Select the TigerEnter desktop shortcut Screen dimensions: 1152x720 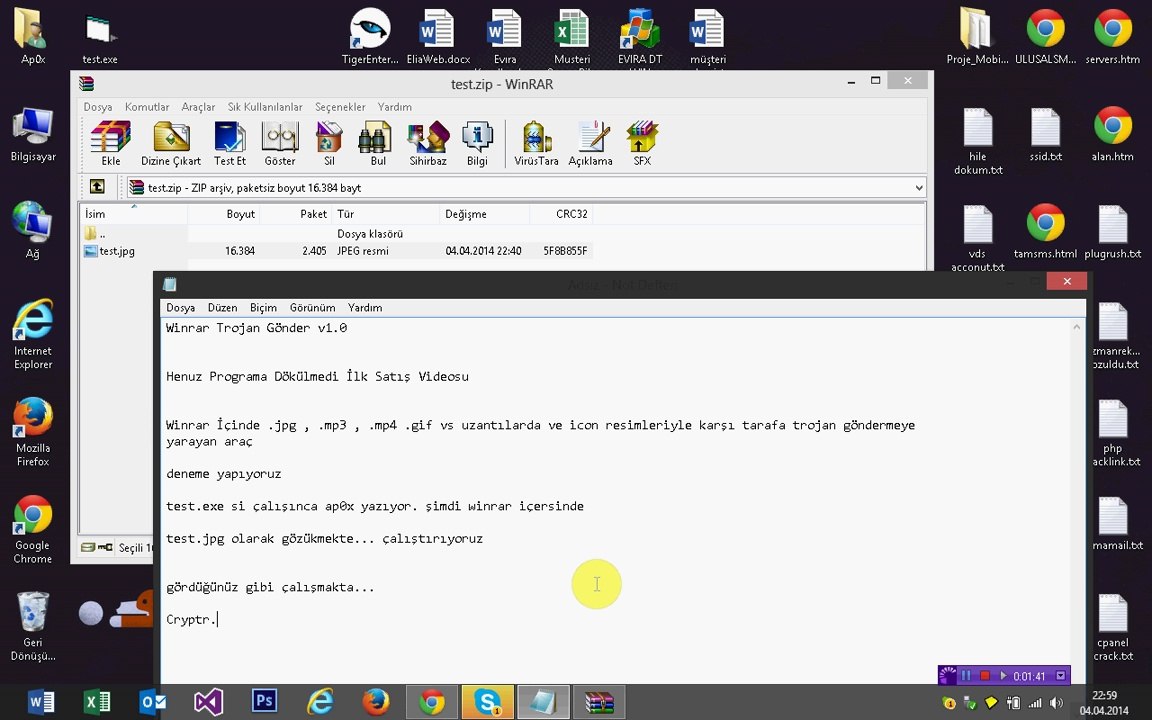click(370, 37)
